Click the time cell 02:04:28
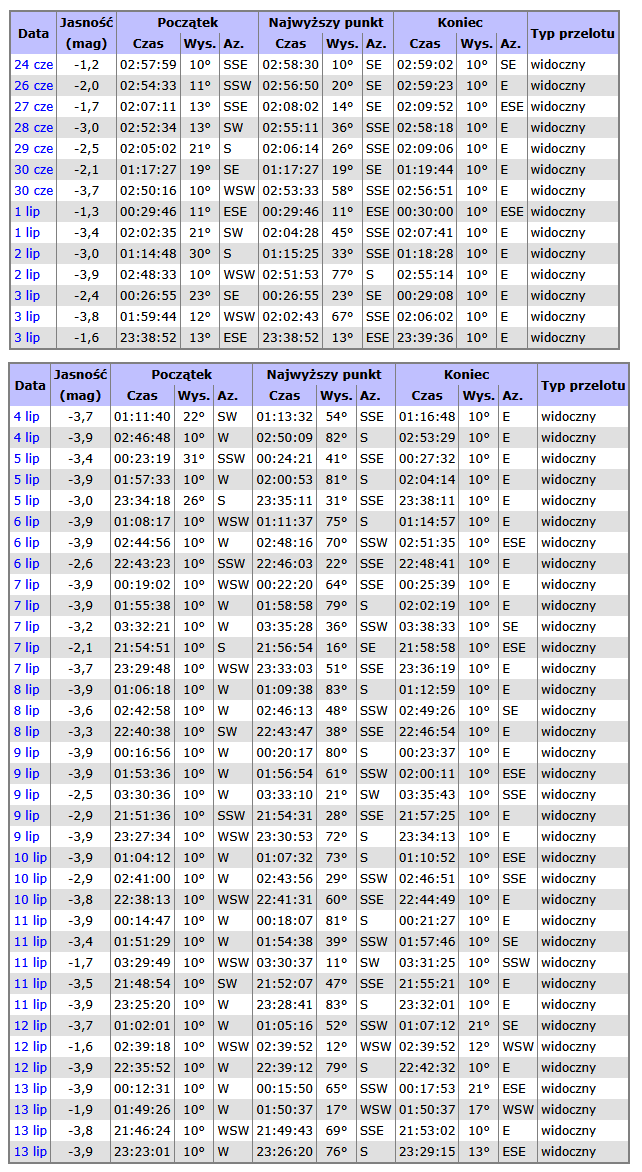This screenshot has height=1172, width=642. [290, 232]
